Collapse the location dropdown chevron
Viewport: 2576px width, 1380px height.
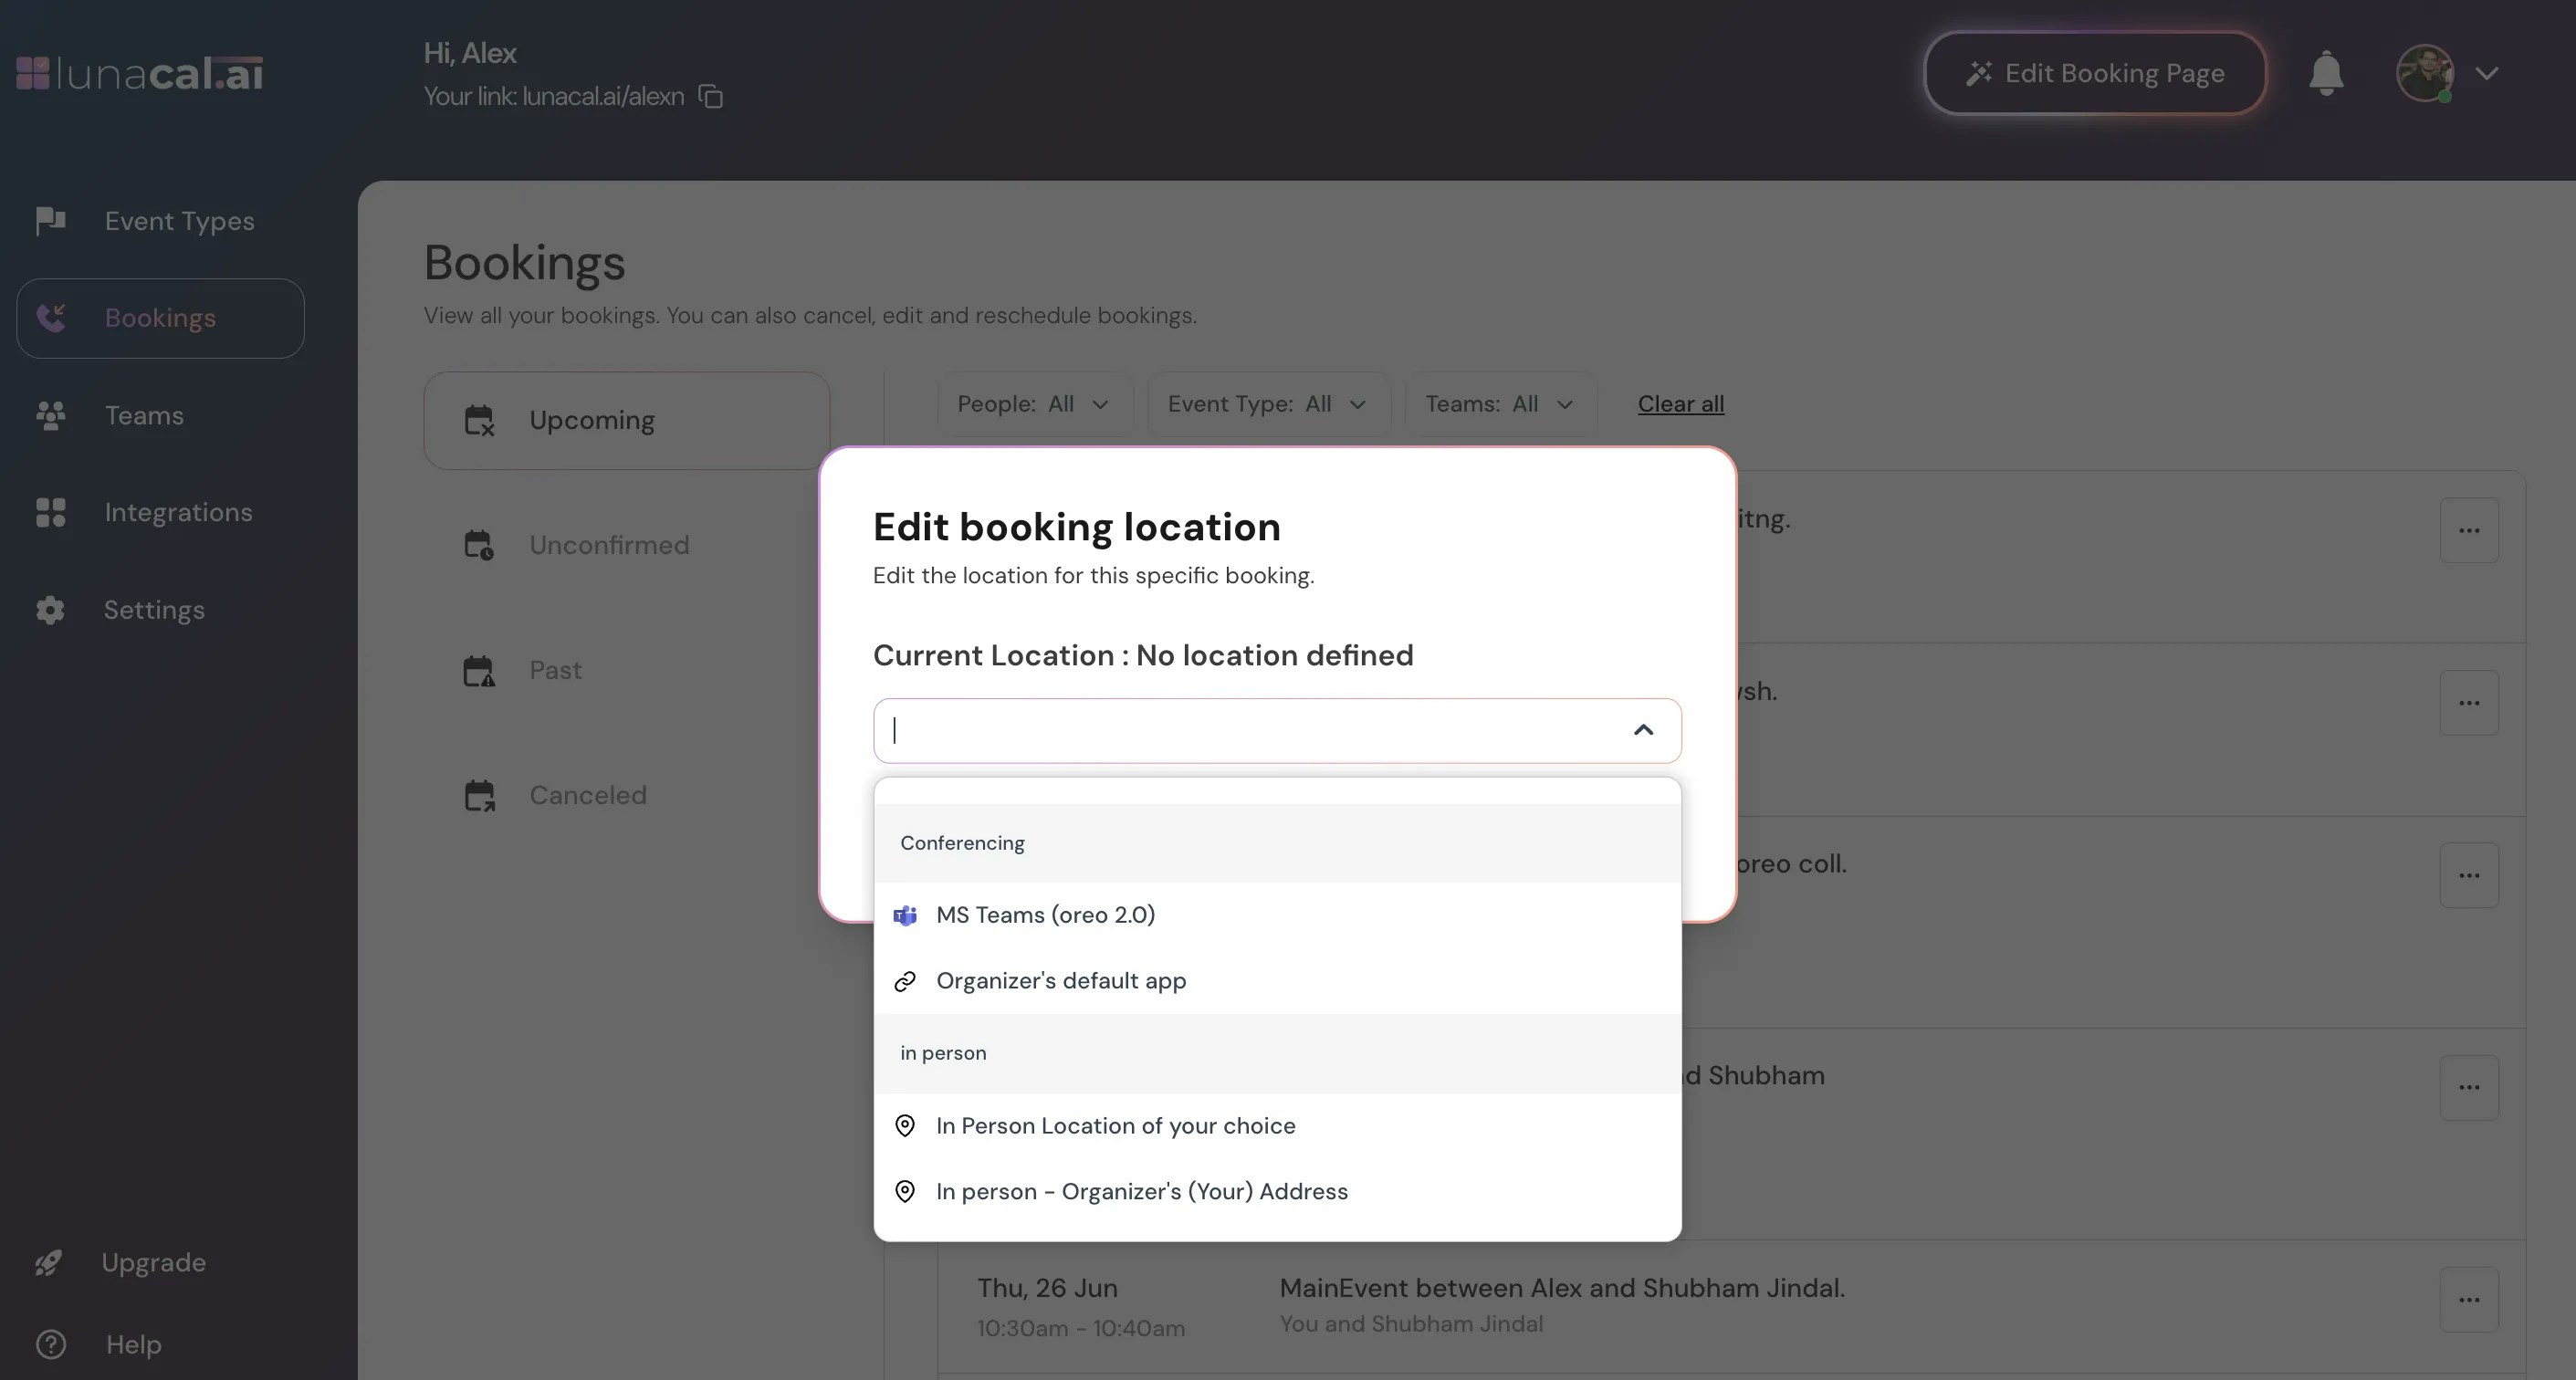click(x=1643, y=730)
